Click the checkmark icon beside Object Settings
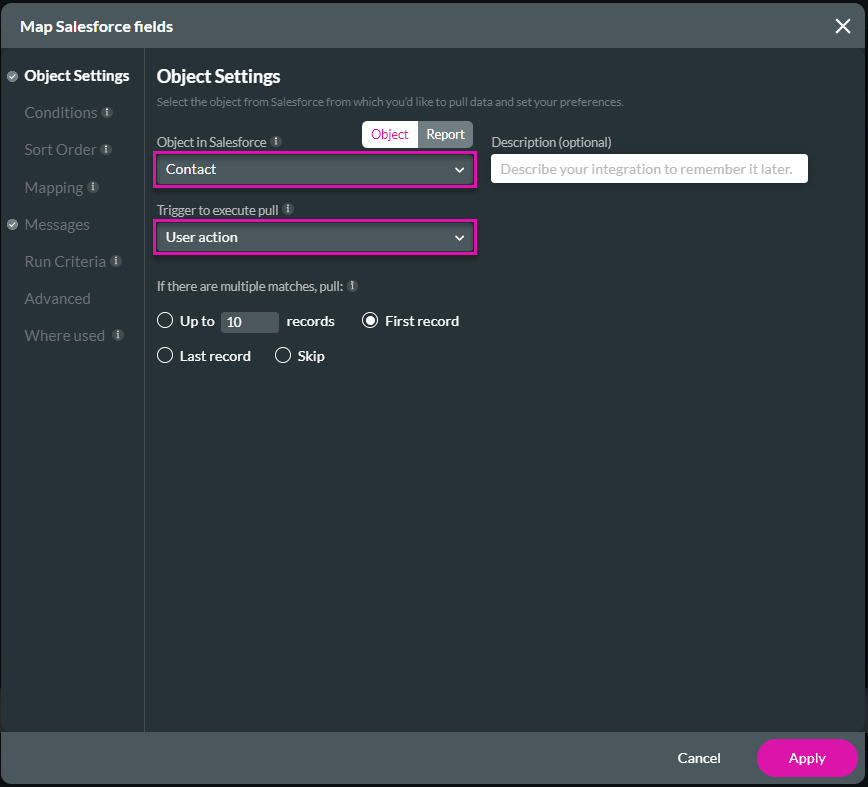The image size is (868, 787). [x=12, y=76]
